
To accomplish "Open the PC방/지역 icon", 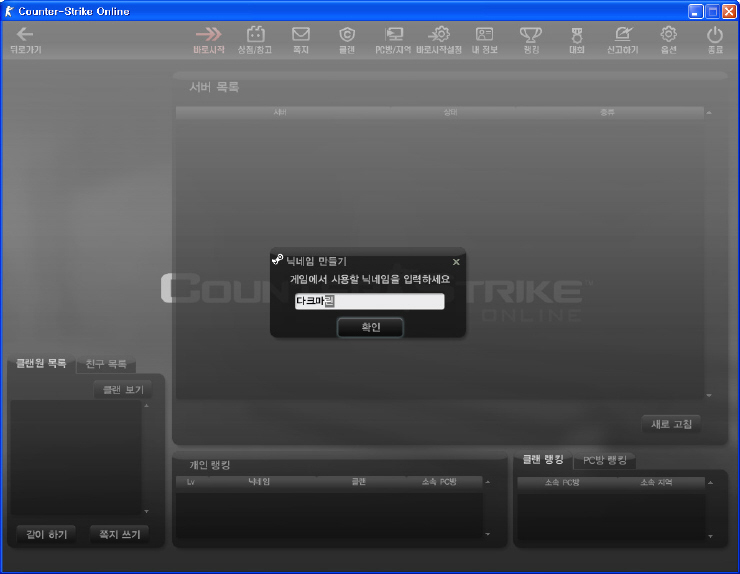I will pyautogui.click(x=393, y=40).
